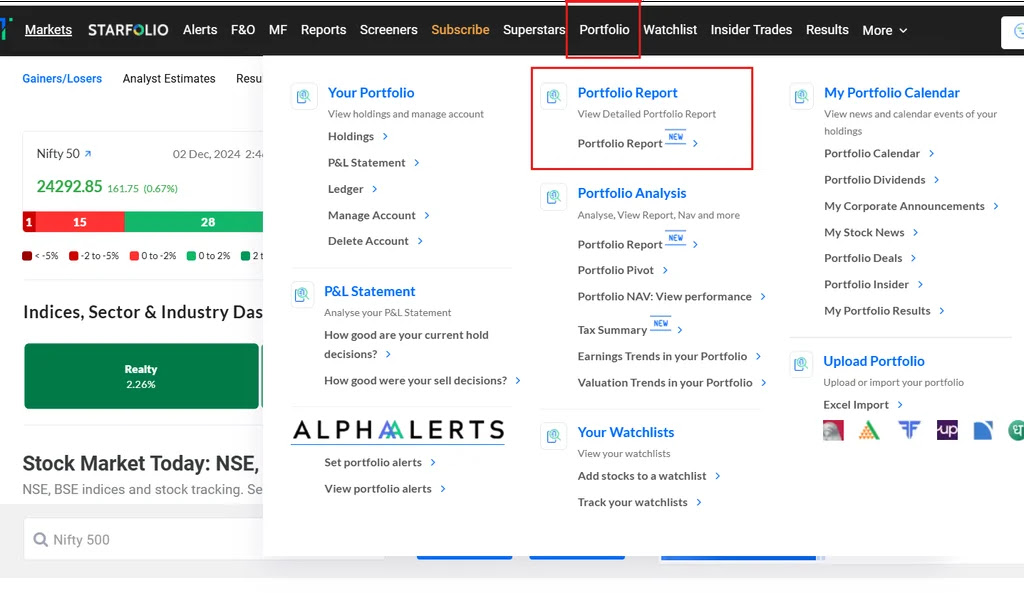Open P&L Statement under Your Portfolio

coord(366,163)
